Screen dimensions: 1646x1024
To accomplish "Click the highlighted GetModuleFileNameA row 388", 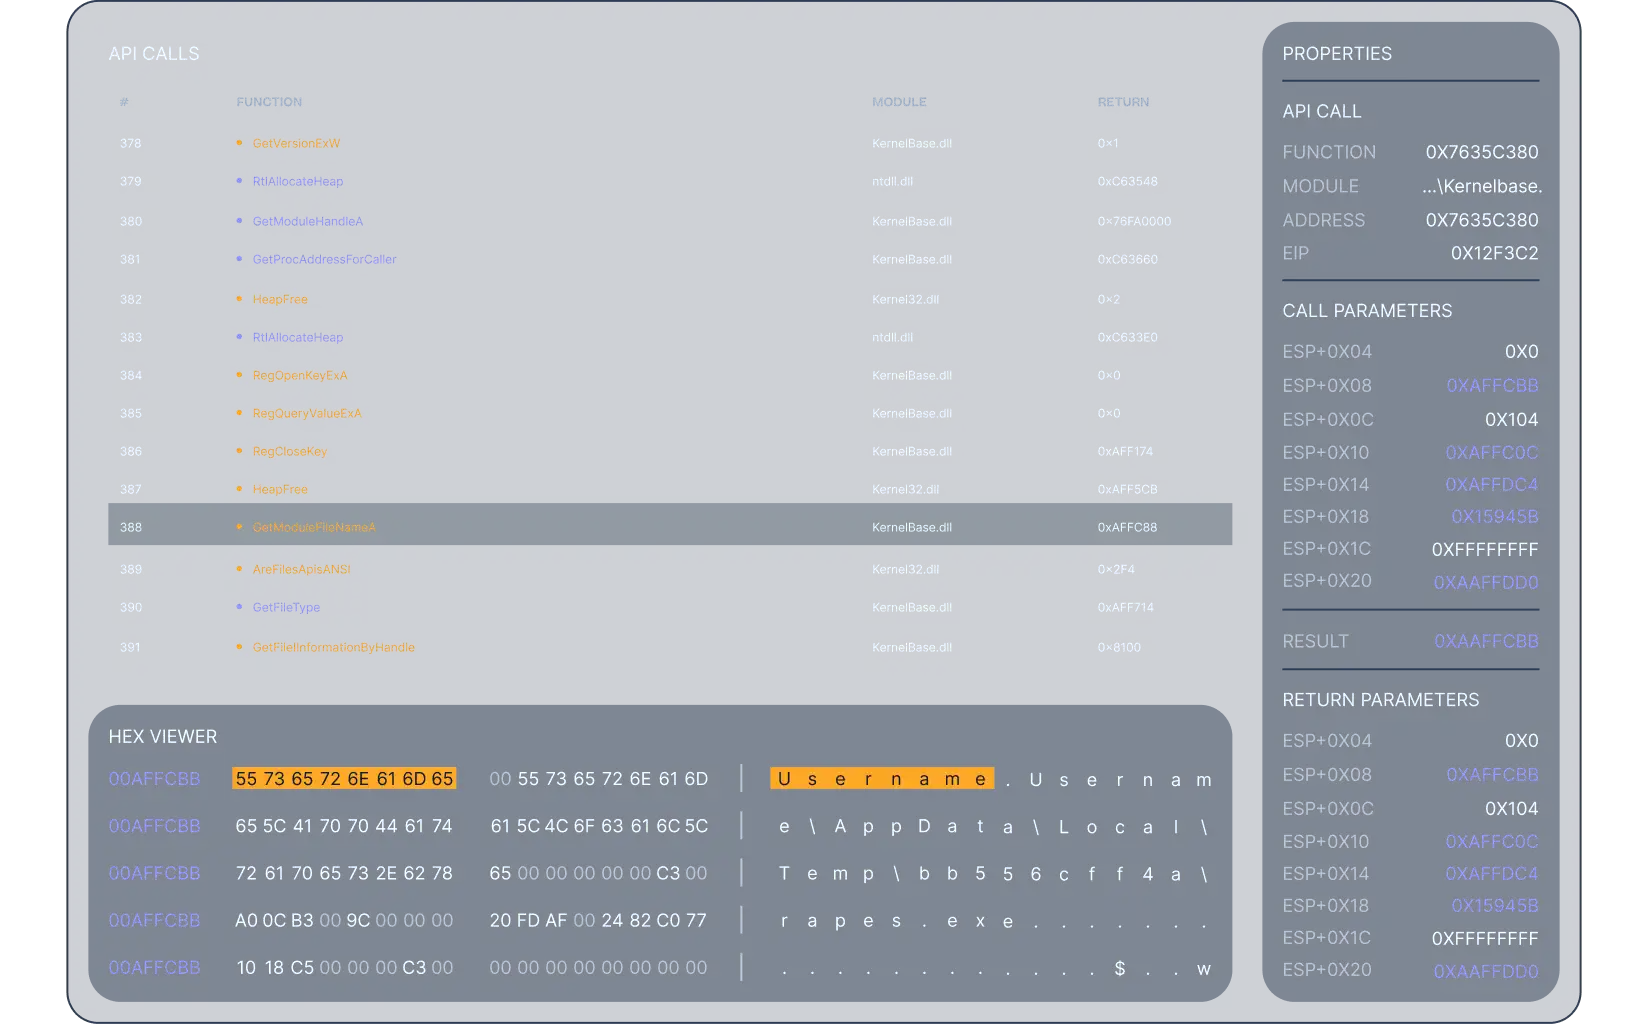I will 670,524.
